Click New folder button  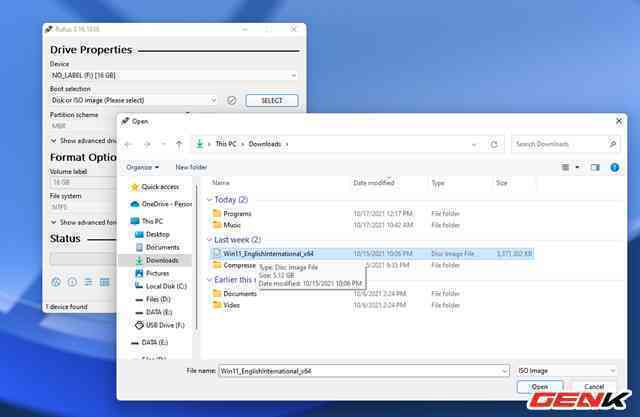tap(191, 167)
